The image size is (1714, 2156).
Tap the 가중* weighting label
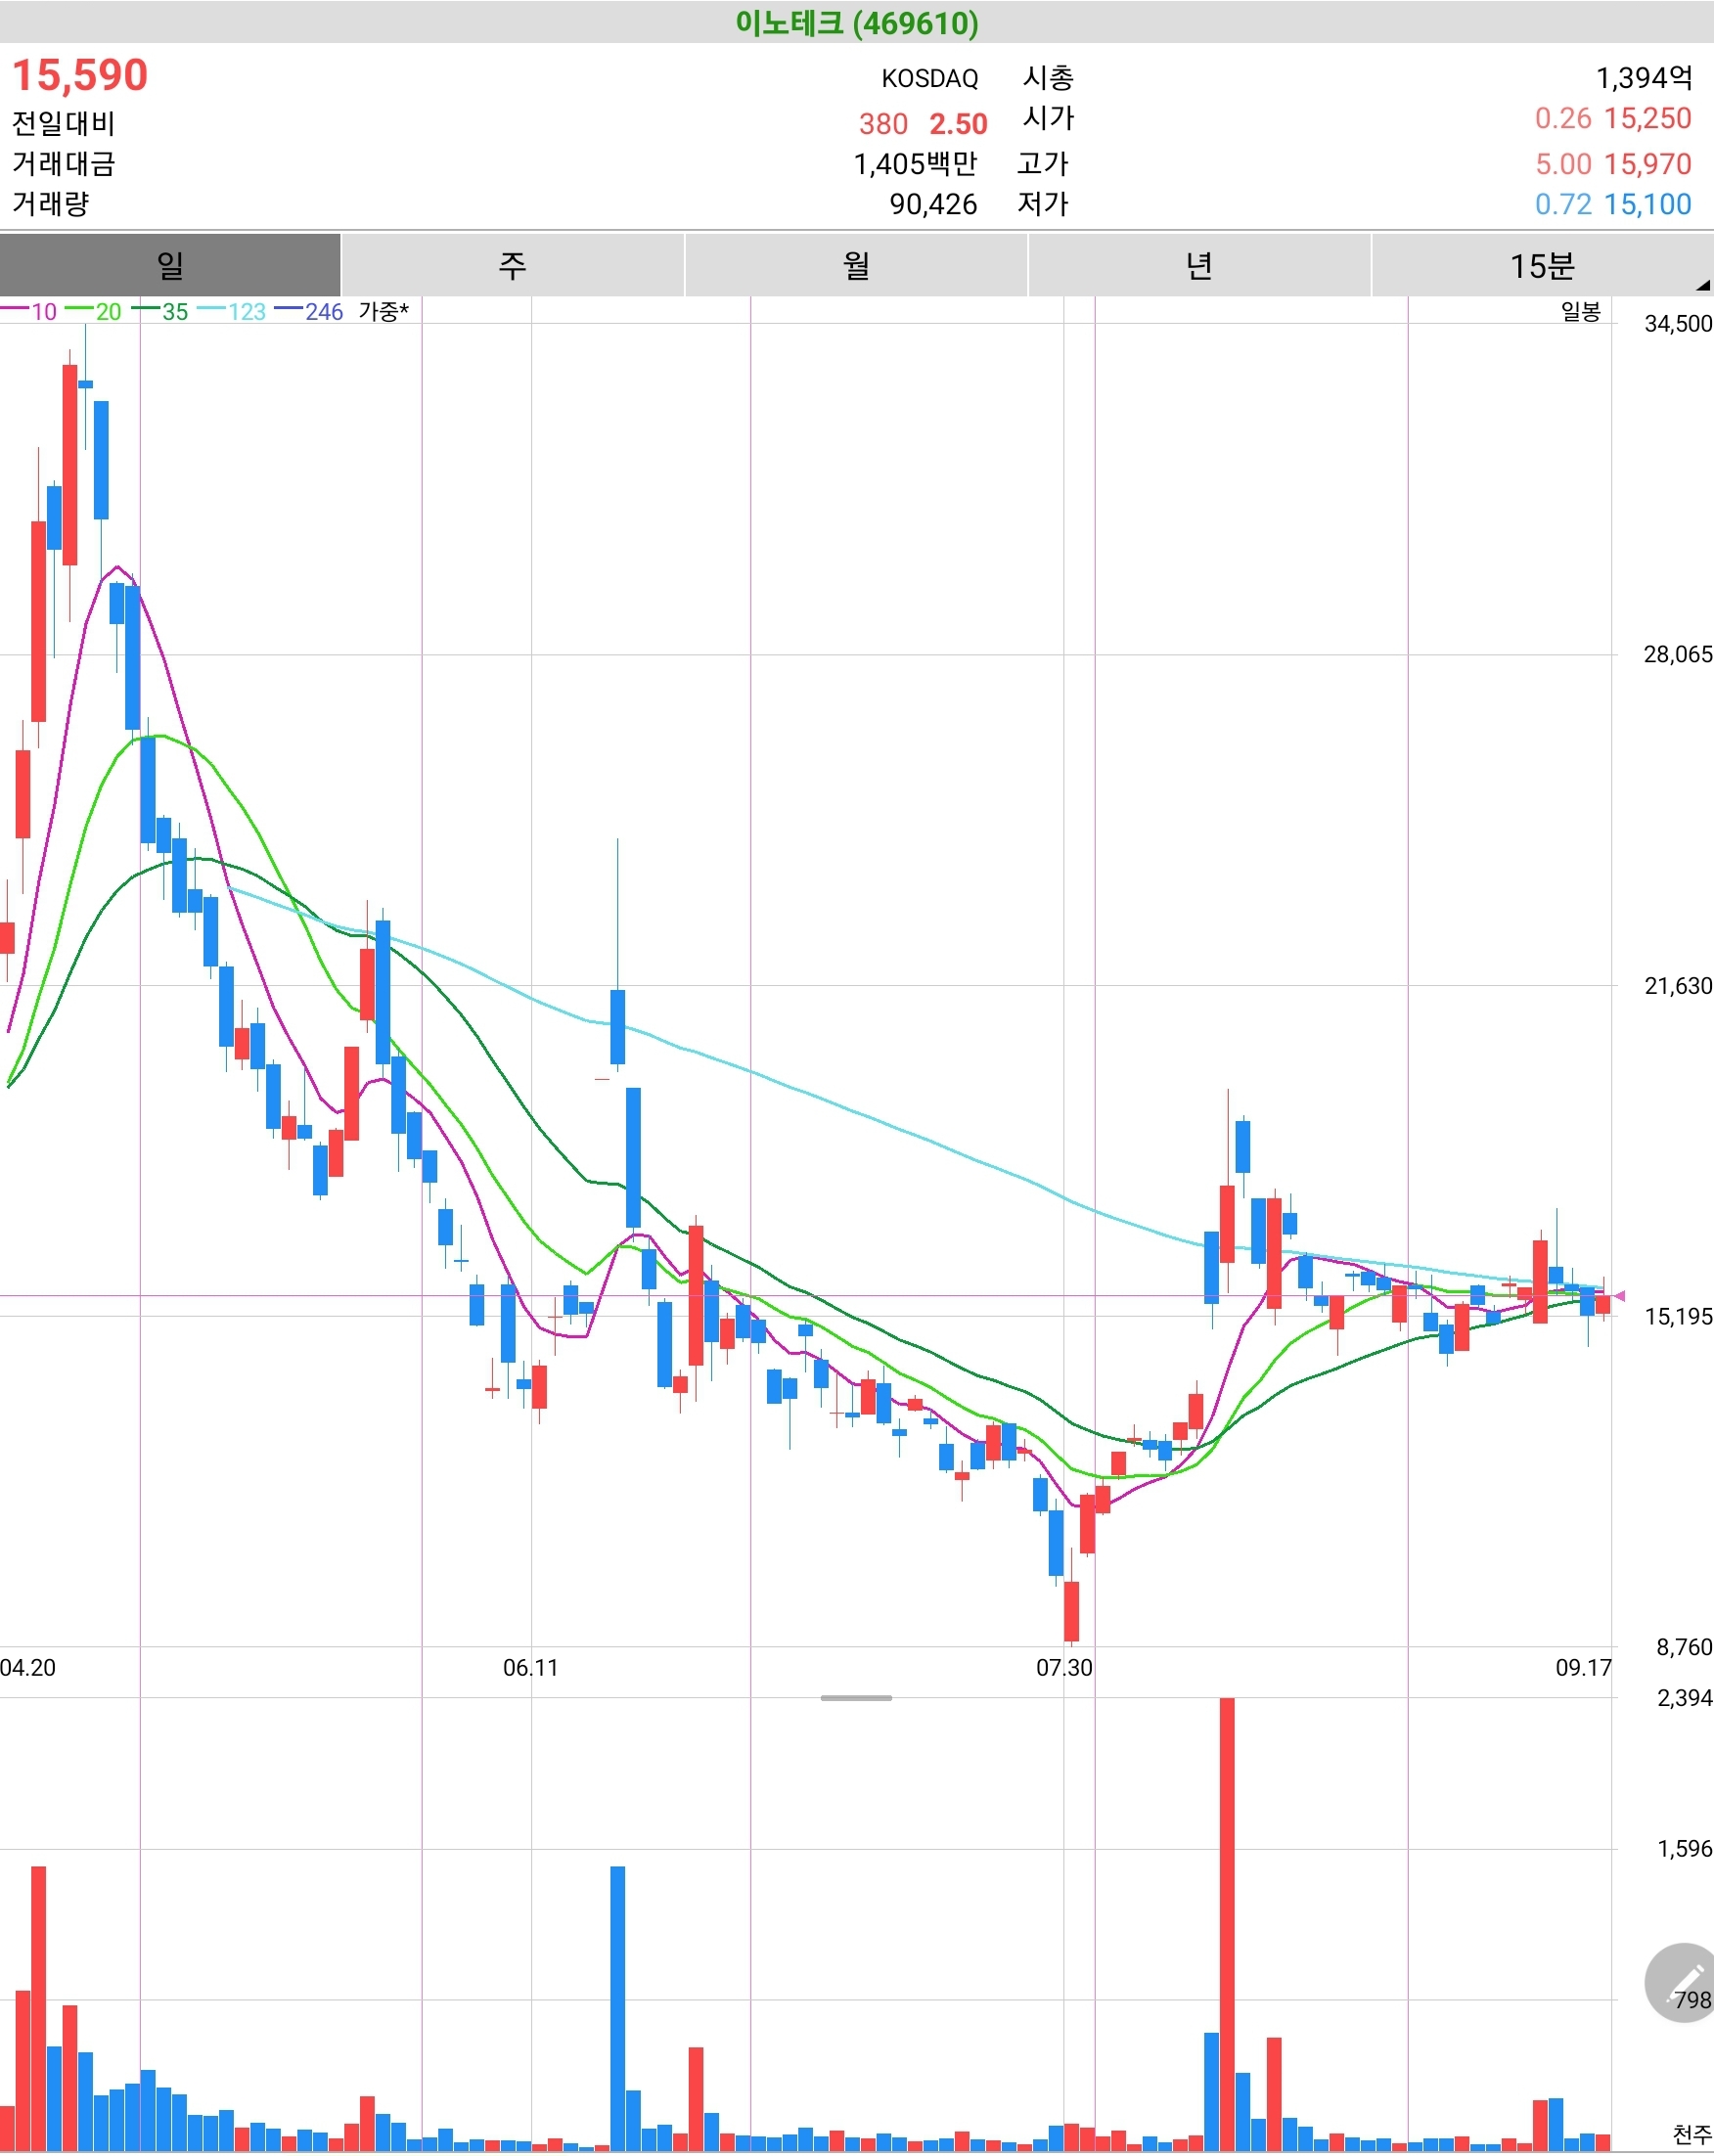point(384,311)
